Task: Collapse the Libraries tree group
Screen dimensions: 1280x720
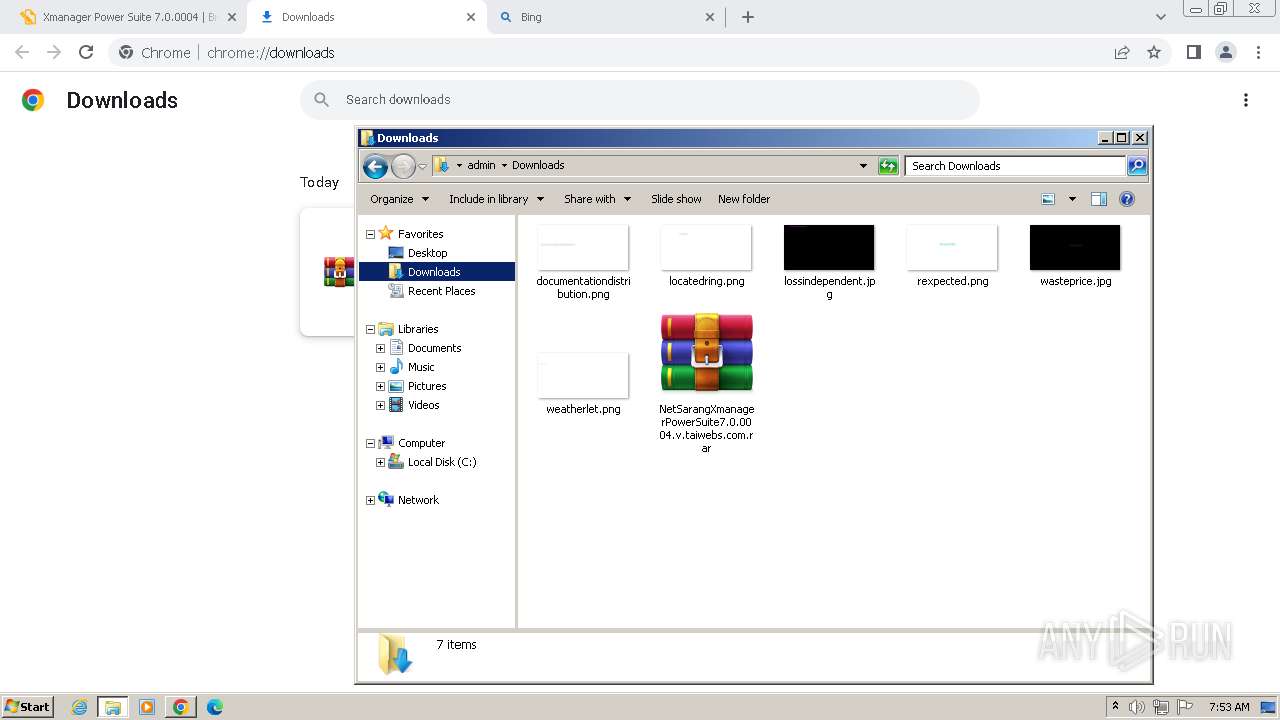Action: pos(370,329)
